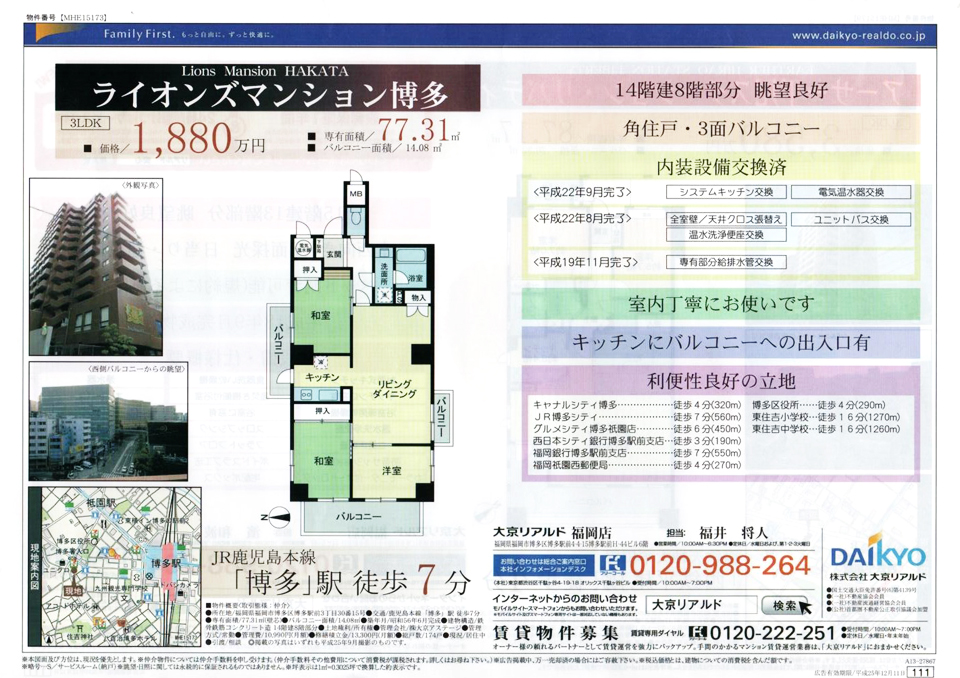Click the 内装設備交換済 heading
The width and height of the screenshot is (960, 678).
(x=721, y=167)
